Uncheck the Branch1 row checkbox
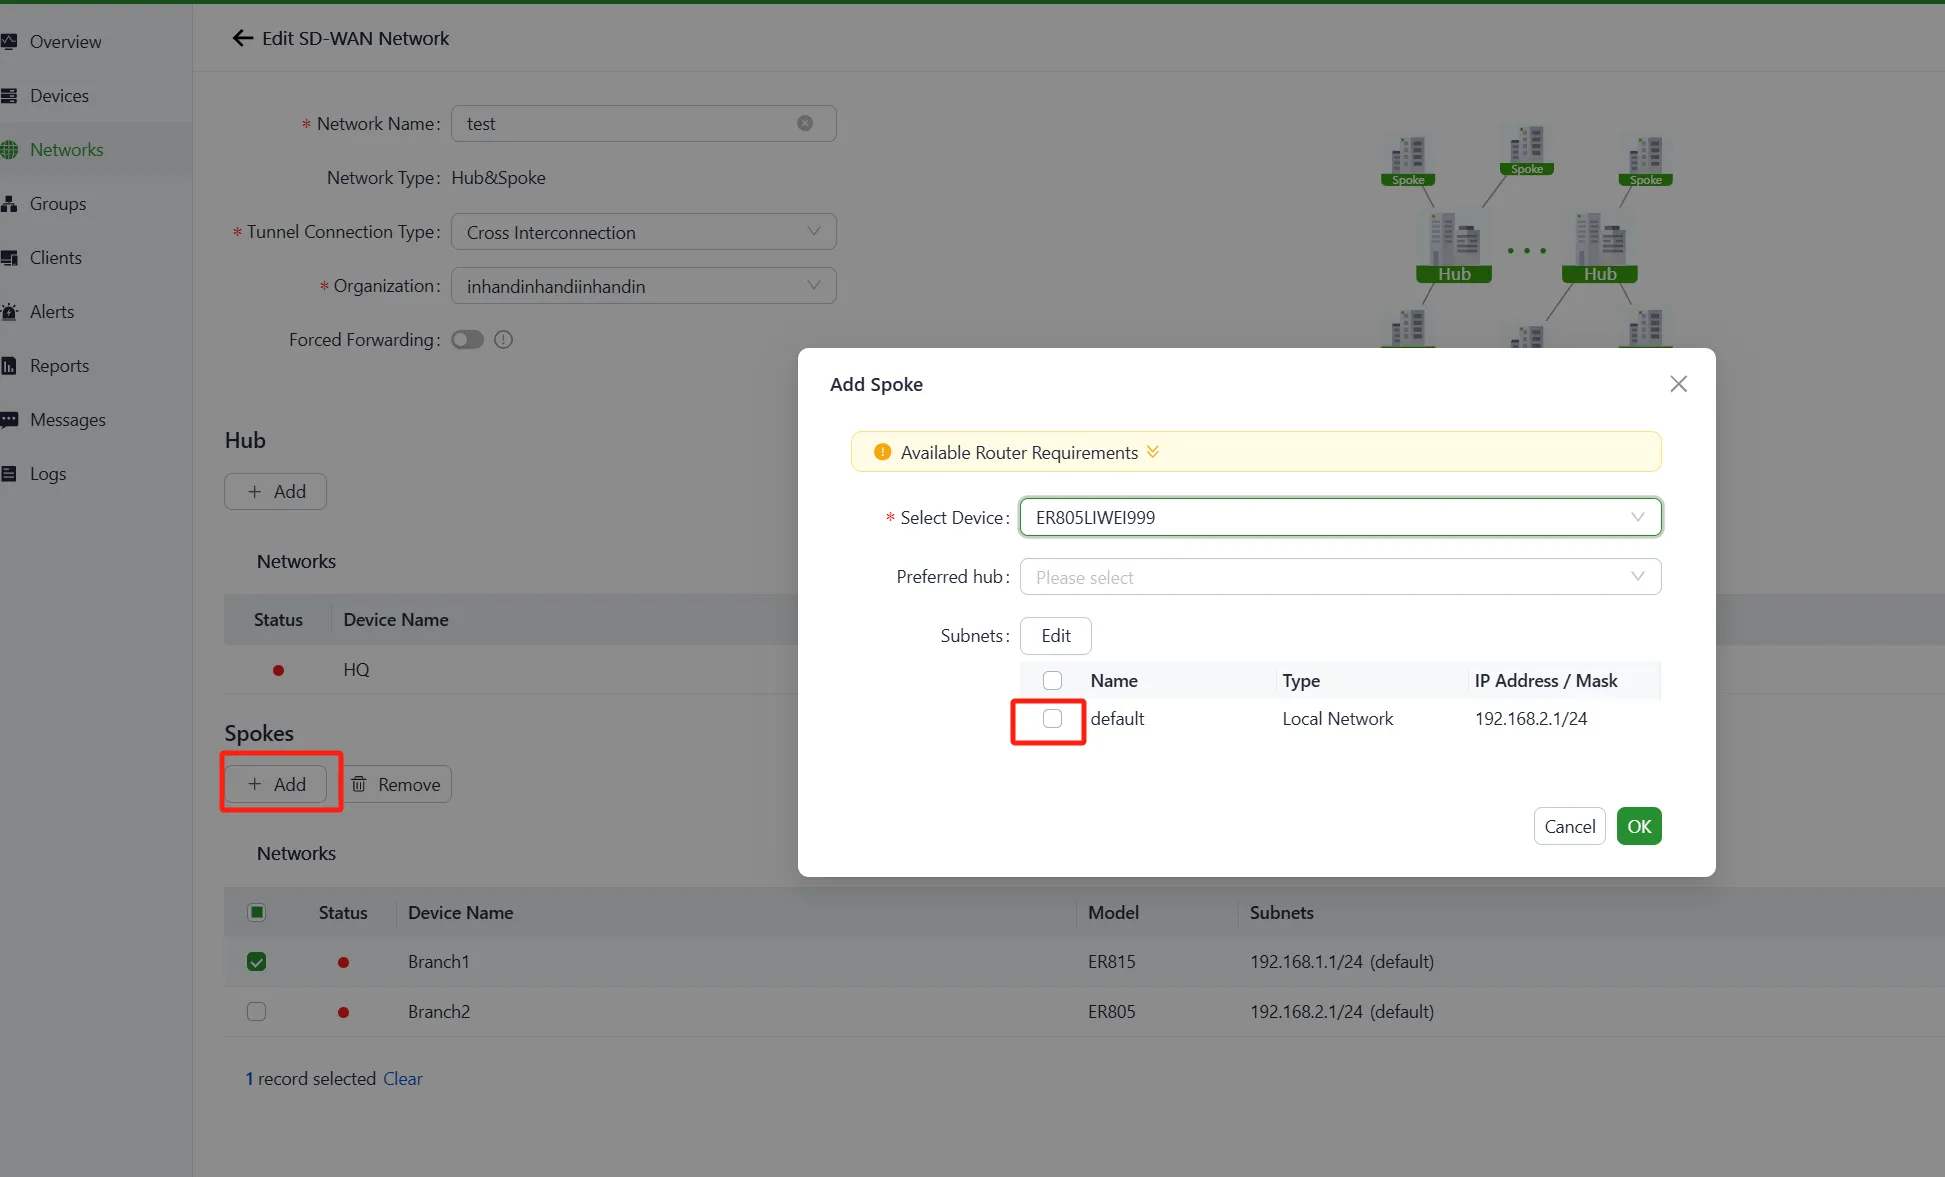Image resolution: width=1945 pixels, height=1177 pixels. [256, 961]
